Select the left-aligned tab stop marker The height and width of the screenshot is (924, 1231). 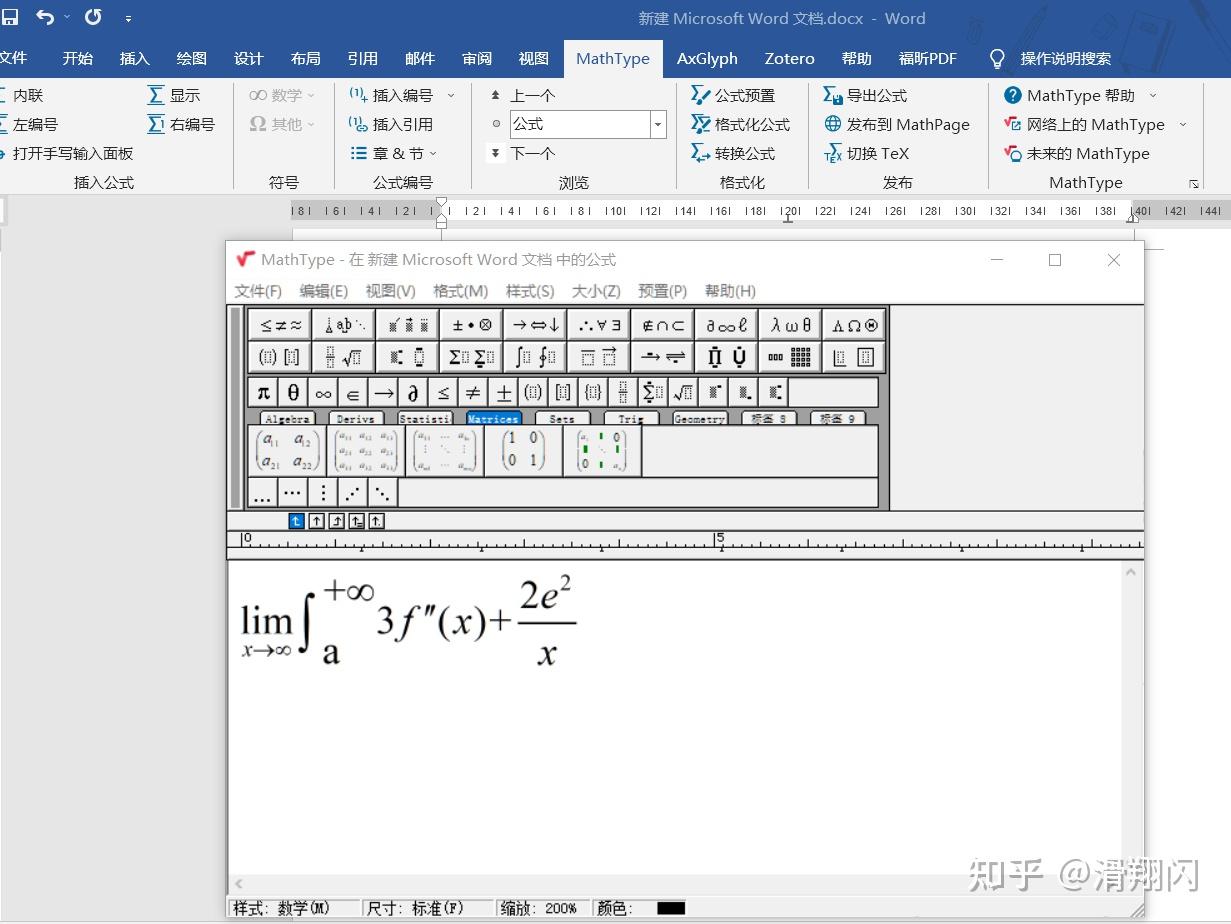point(296,521)
